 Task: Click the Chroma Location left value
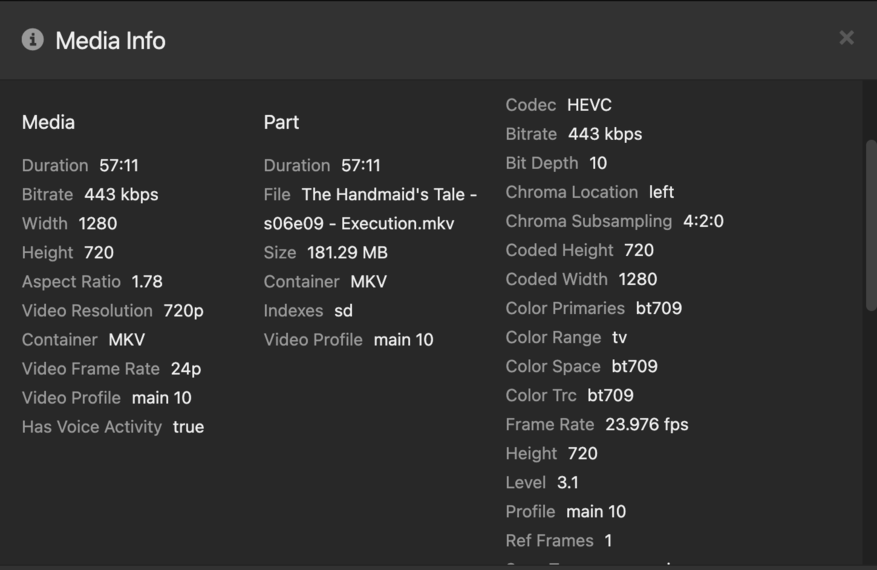661,192
